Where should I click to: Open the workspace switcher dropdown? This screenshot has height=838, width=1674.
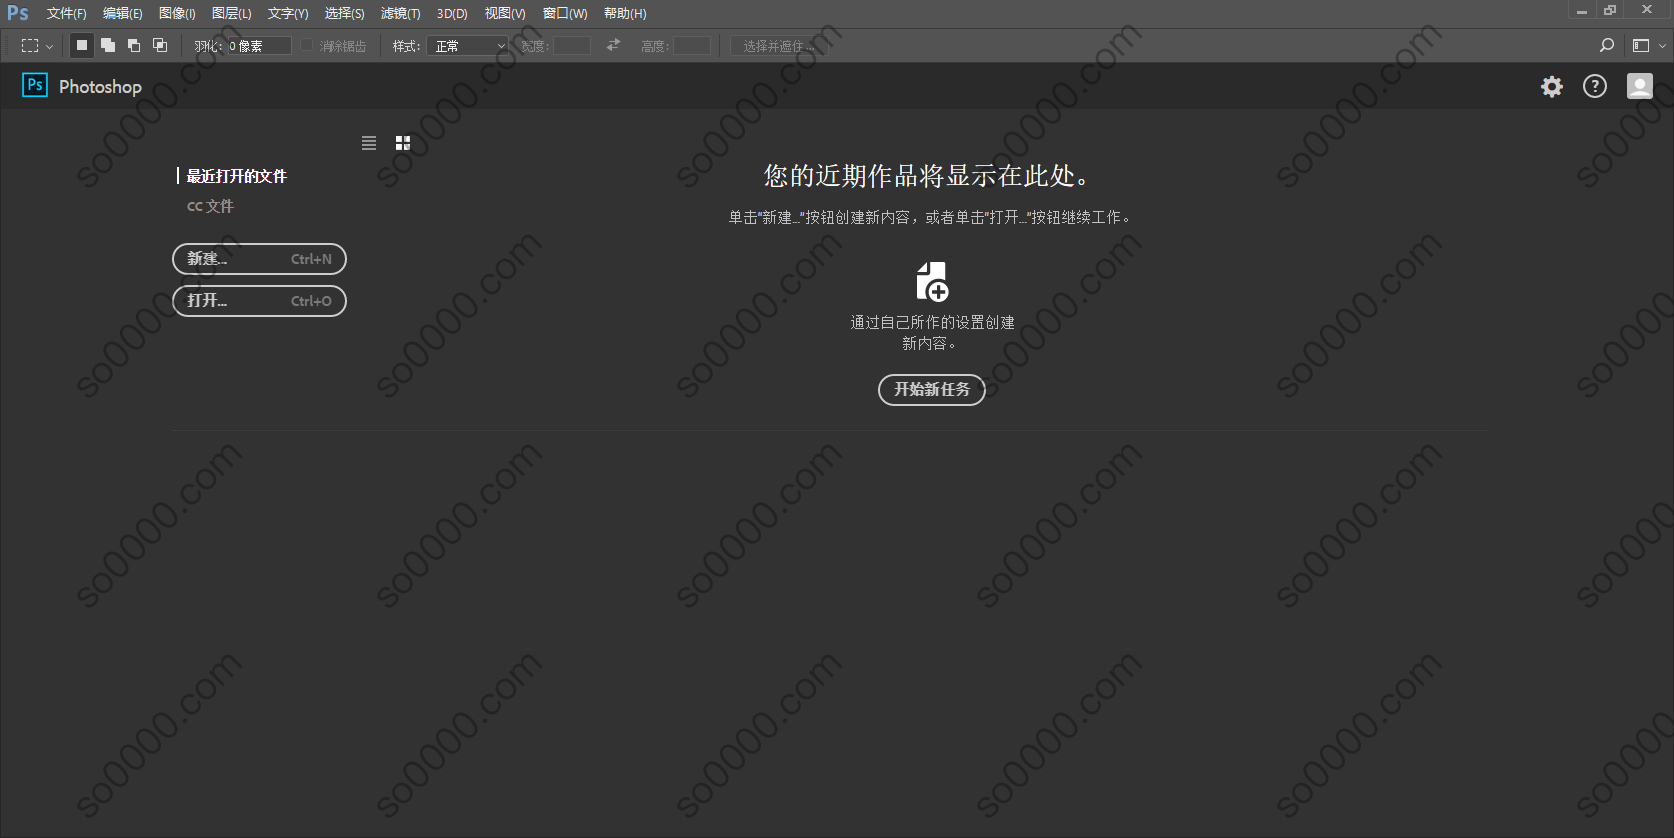1649,45
